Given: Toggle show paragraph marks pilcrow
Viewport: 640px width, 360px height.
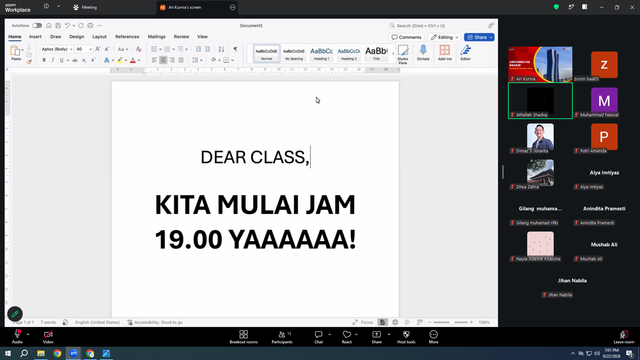Looking at the screenshot, I should click(235, 49).
